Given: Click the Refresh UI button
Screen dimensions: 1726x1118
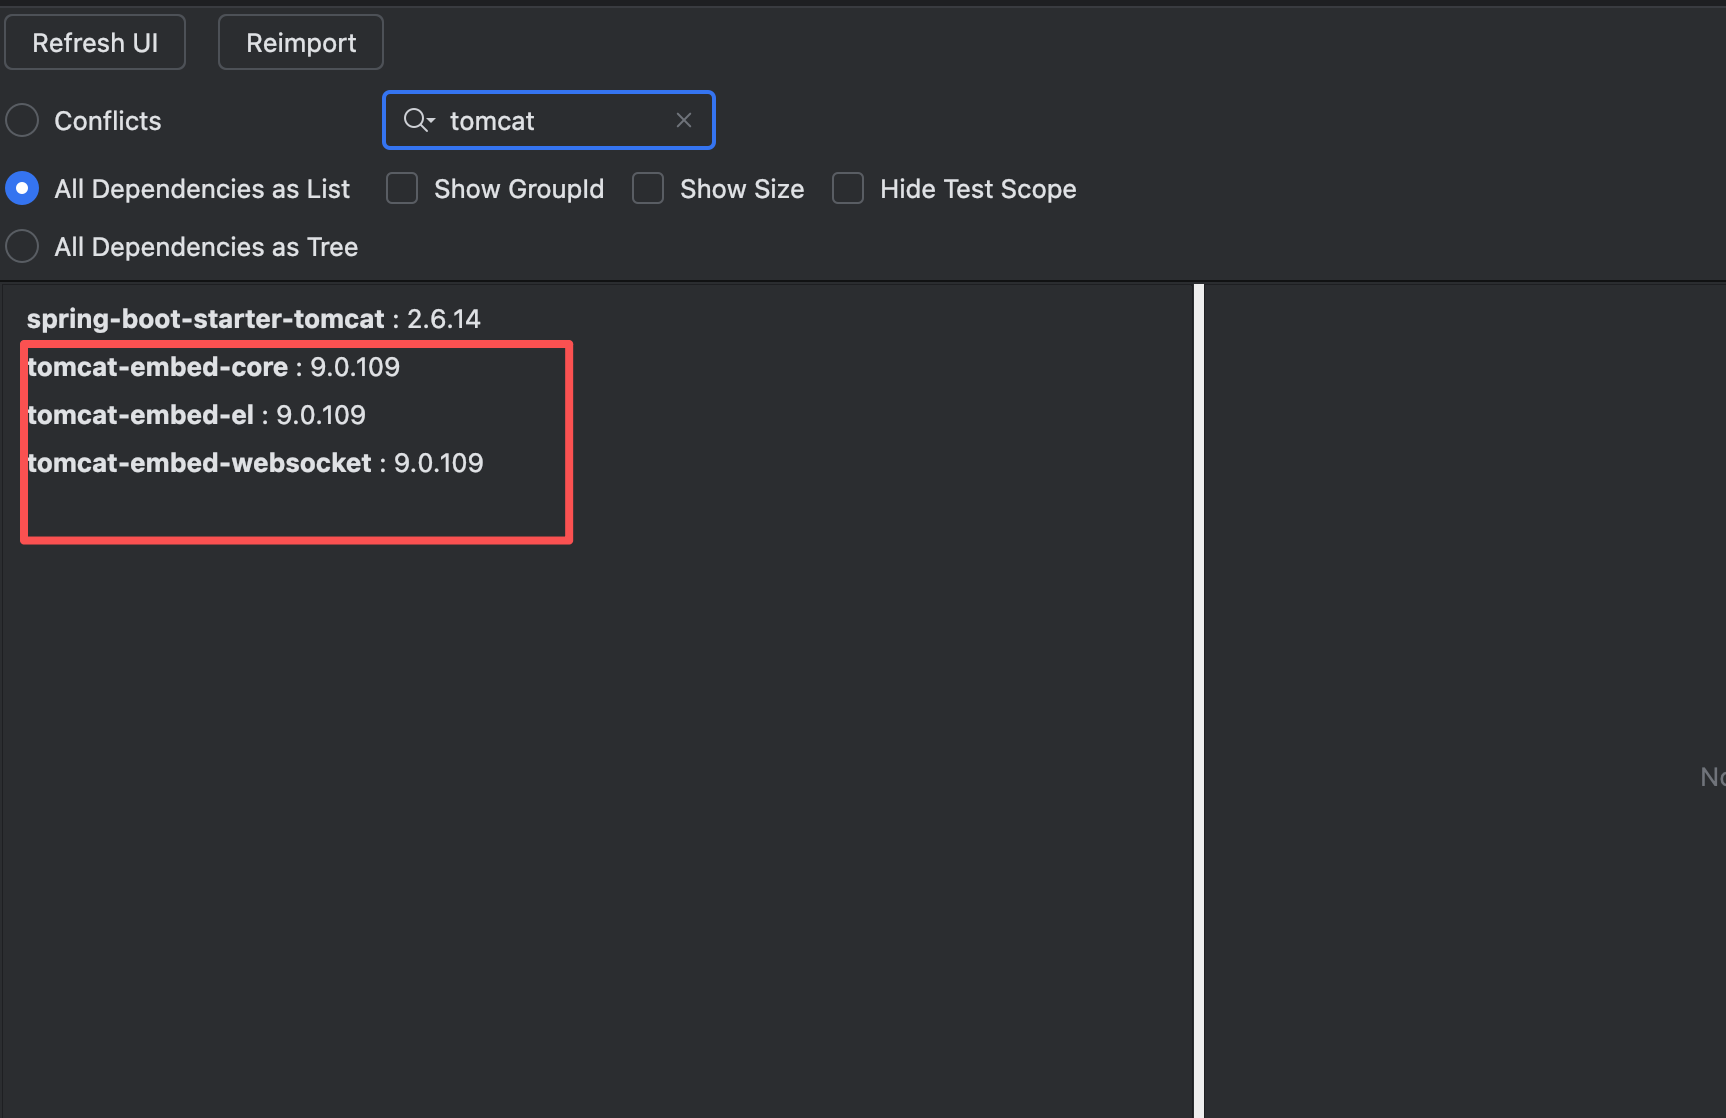Looking at the screenshot, I should tap(95, 42).
